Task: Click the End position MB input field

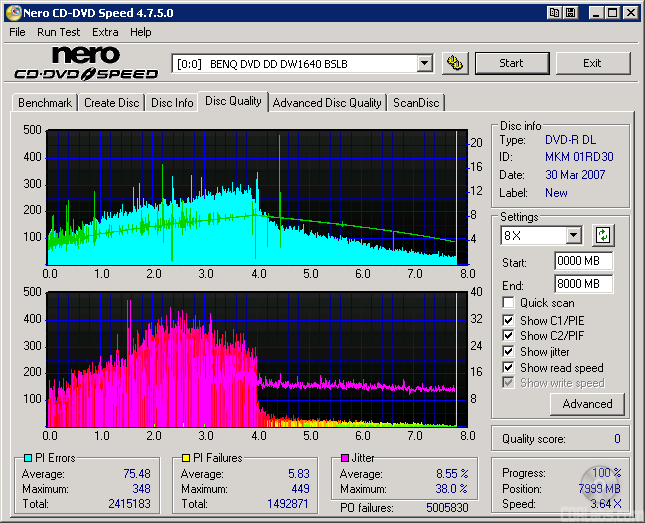Action: point(583,284)
